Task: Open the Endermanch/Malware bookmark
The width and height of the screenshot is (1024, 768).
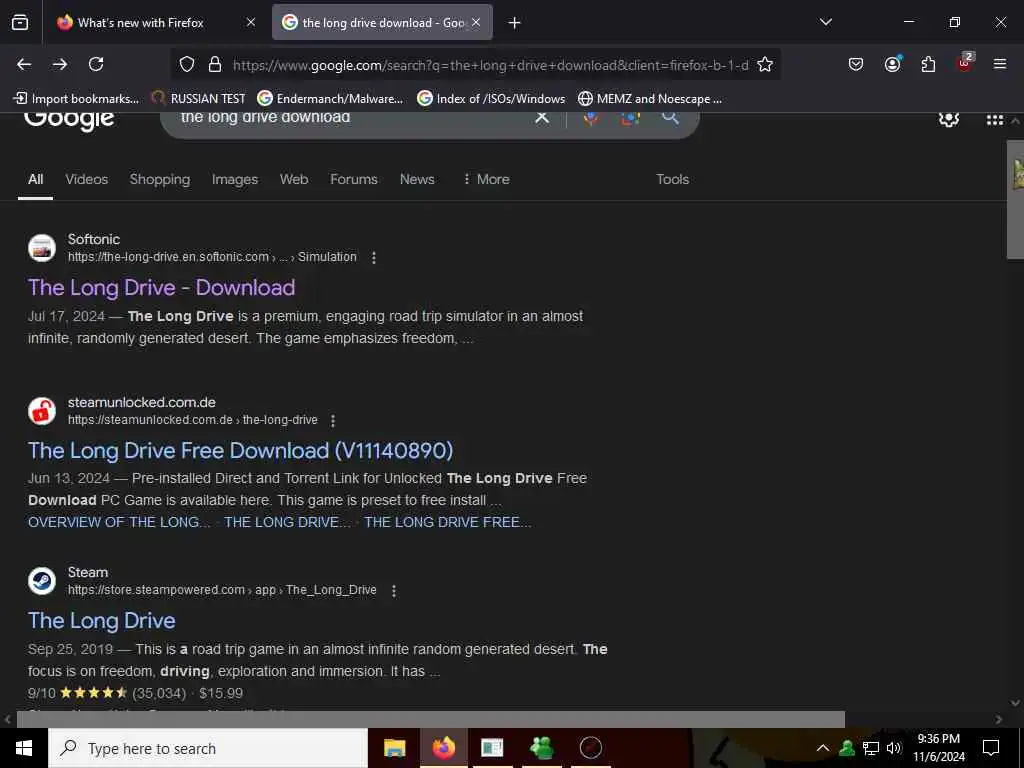Action: point(330,99)
